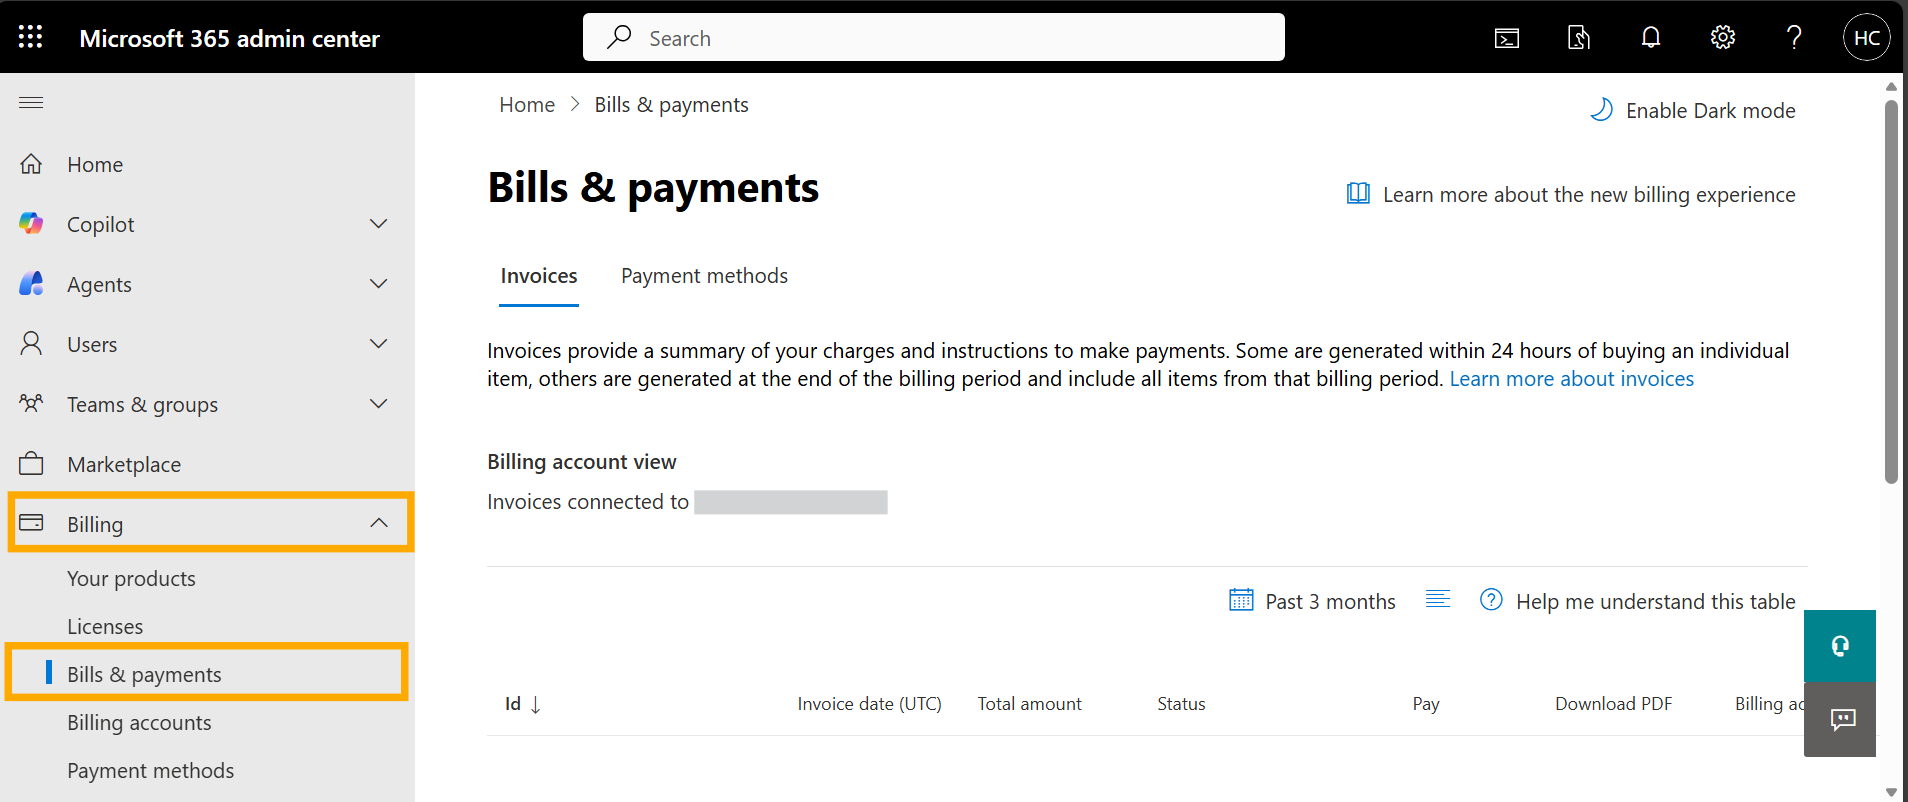1908x802 pixels.
Task: Expand the Teams & groups chevron
Action: pyautogui.click(x=378, y=404)
